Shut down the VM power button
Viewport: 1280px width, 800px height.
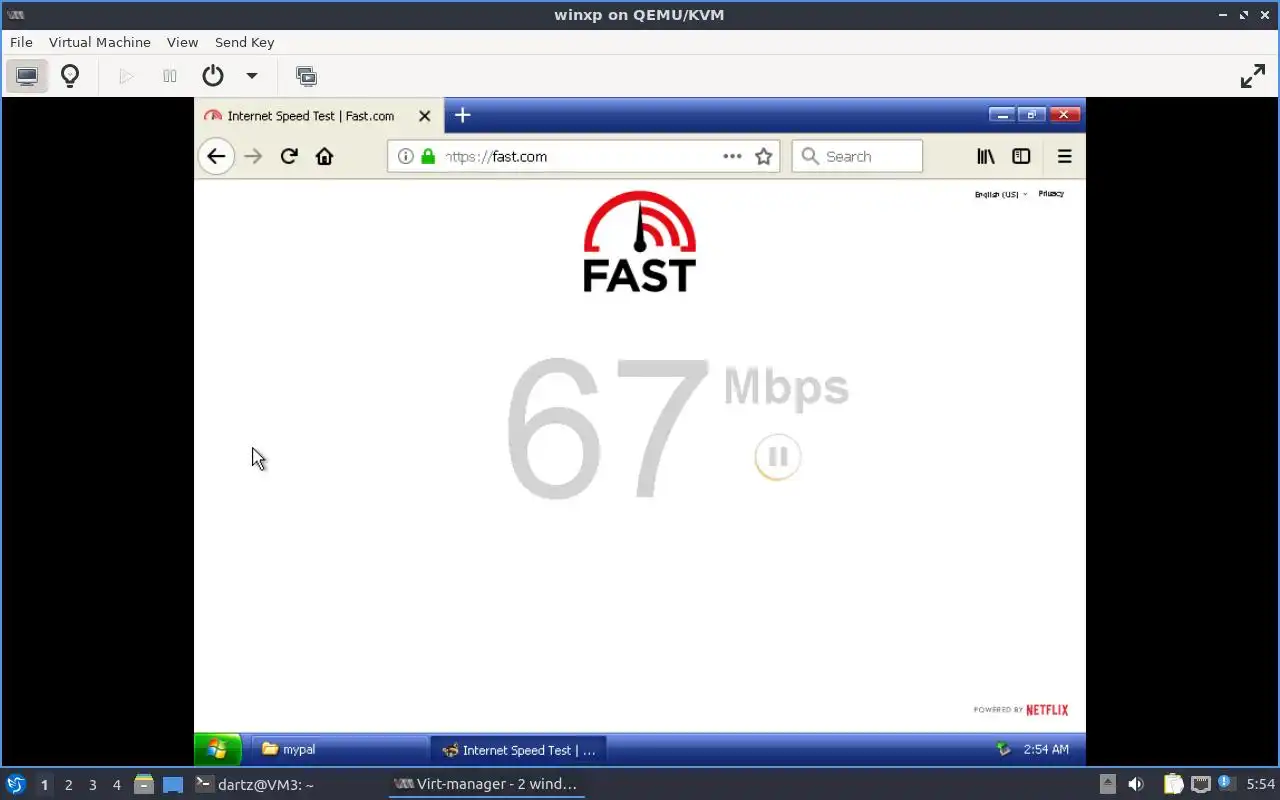coord(212,76)
